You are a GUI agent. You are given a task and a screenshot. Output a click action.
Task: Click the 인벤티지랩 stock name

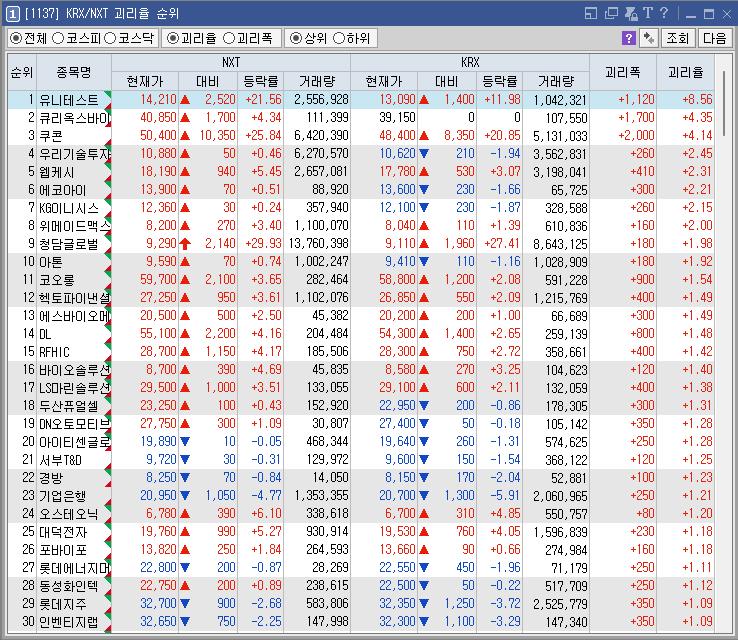tap(69, 622)
